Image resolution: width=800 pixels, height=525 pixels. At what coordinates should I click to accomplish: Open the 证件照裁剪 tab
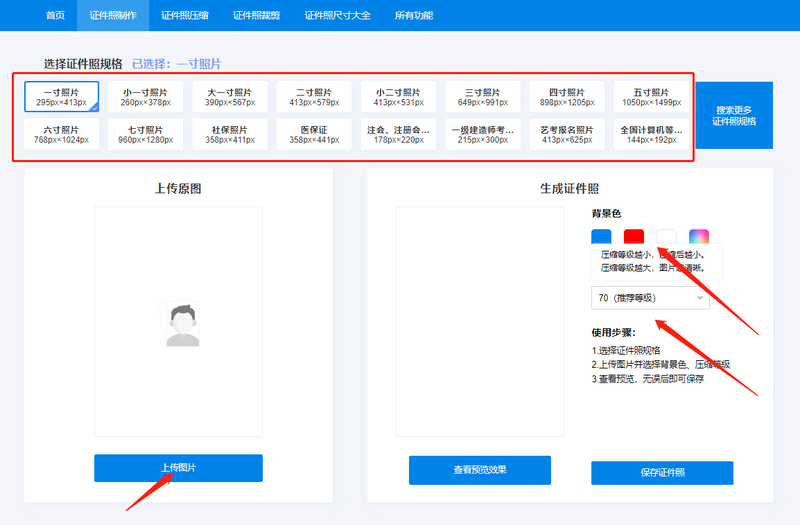tap(257, 15)
